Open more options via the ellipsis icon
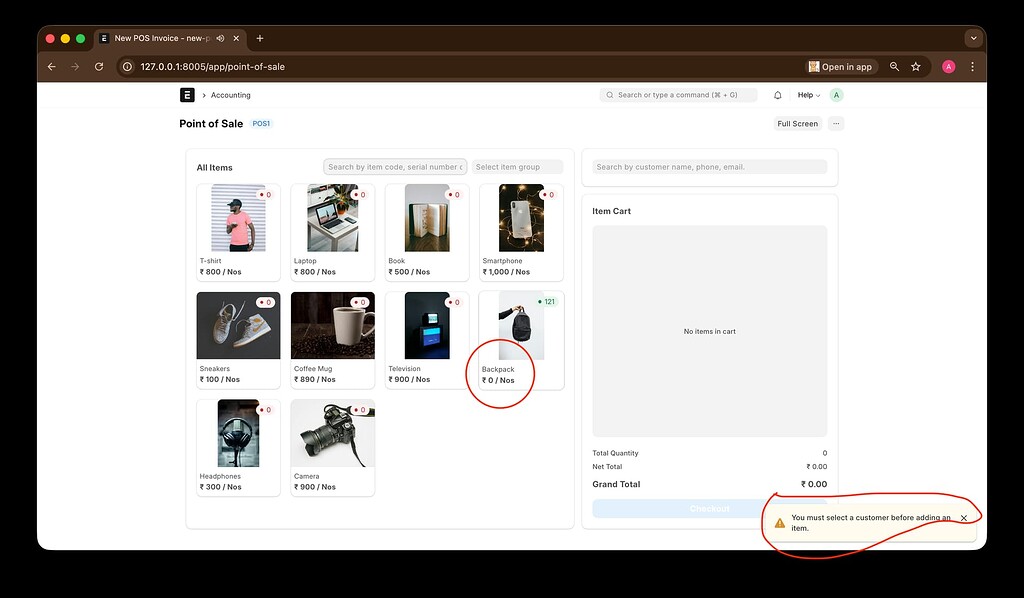 pyautogui.click(x=836, y=123)
